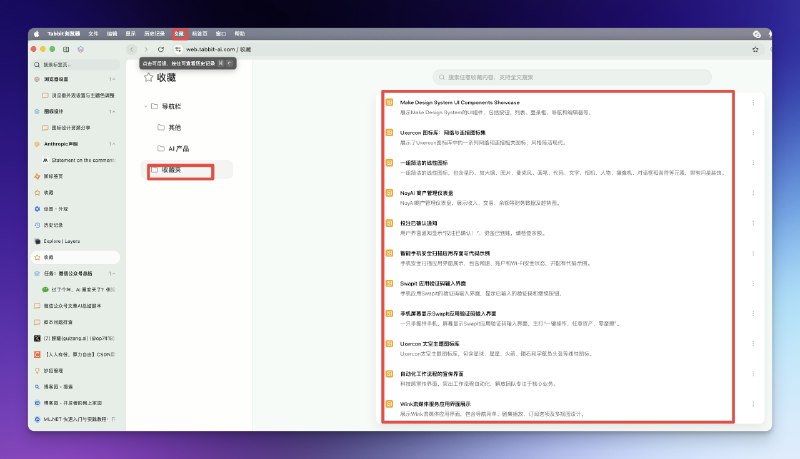Click the reload page icon
The image size is (800, 459).
pyautogui.click(x=160, y=48)
